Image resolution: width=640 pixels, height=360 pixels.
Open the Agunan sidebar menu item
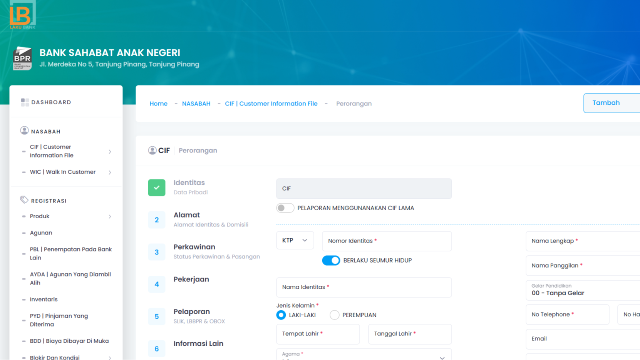point(41,233)
